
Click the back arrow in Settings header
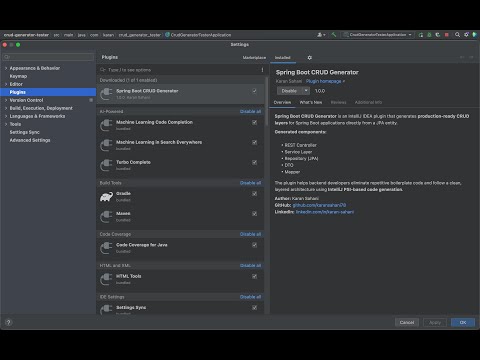click(462, 57)
